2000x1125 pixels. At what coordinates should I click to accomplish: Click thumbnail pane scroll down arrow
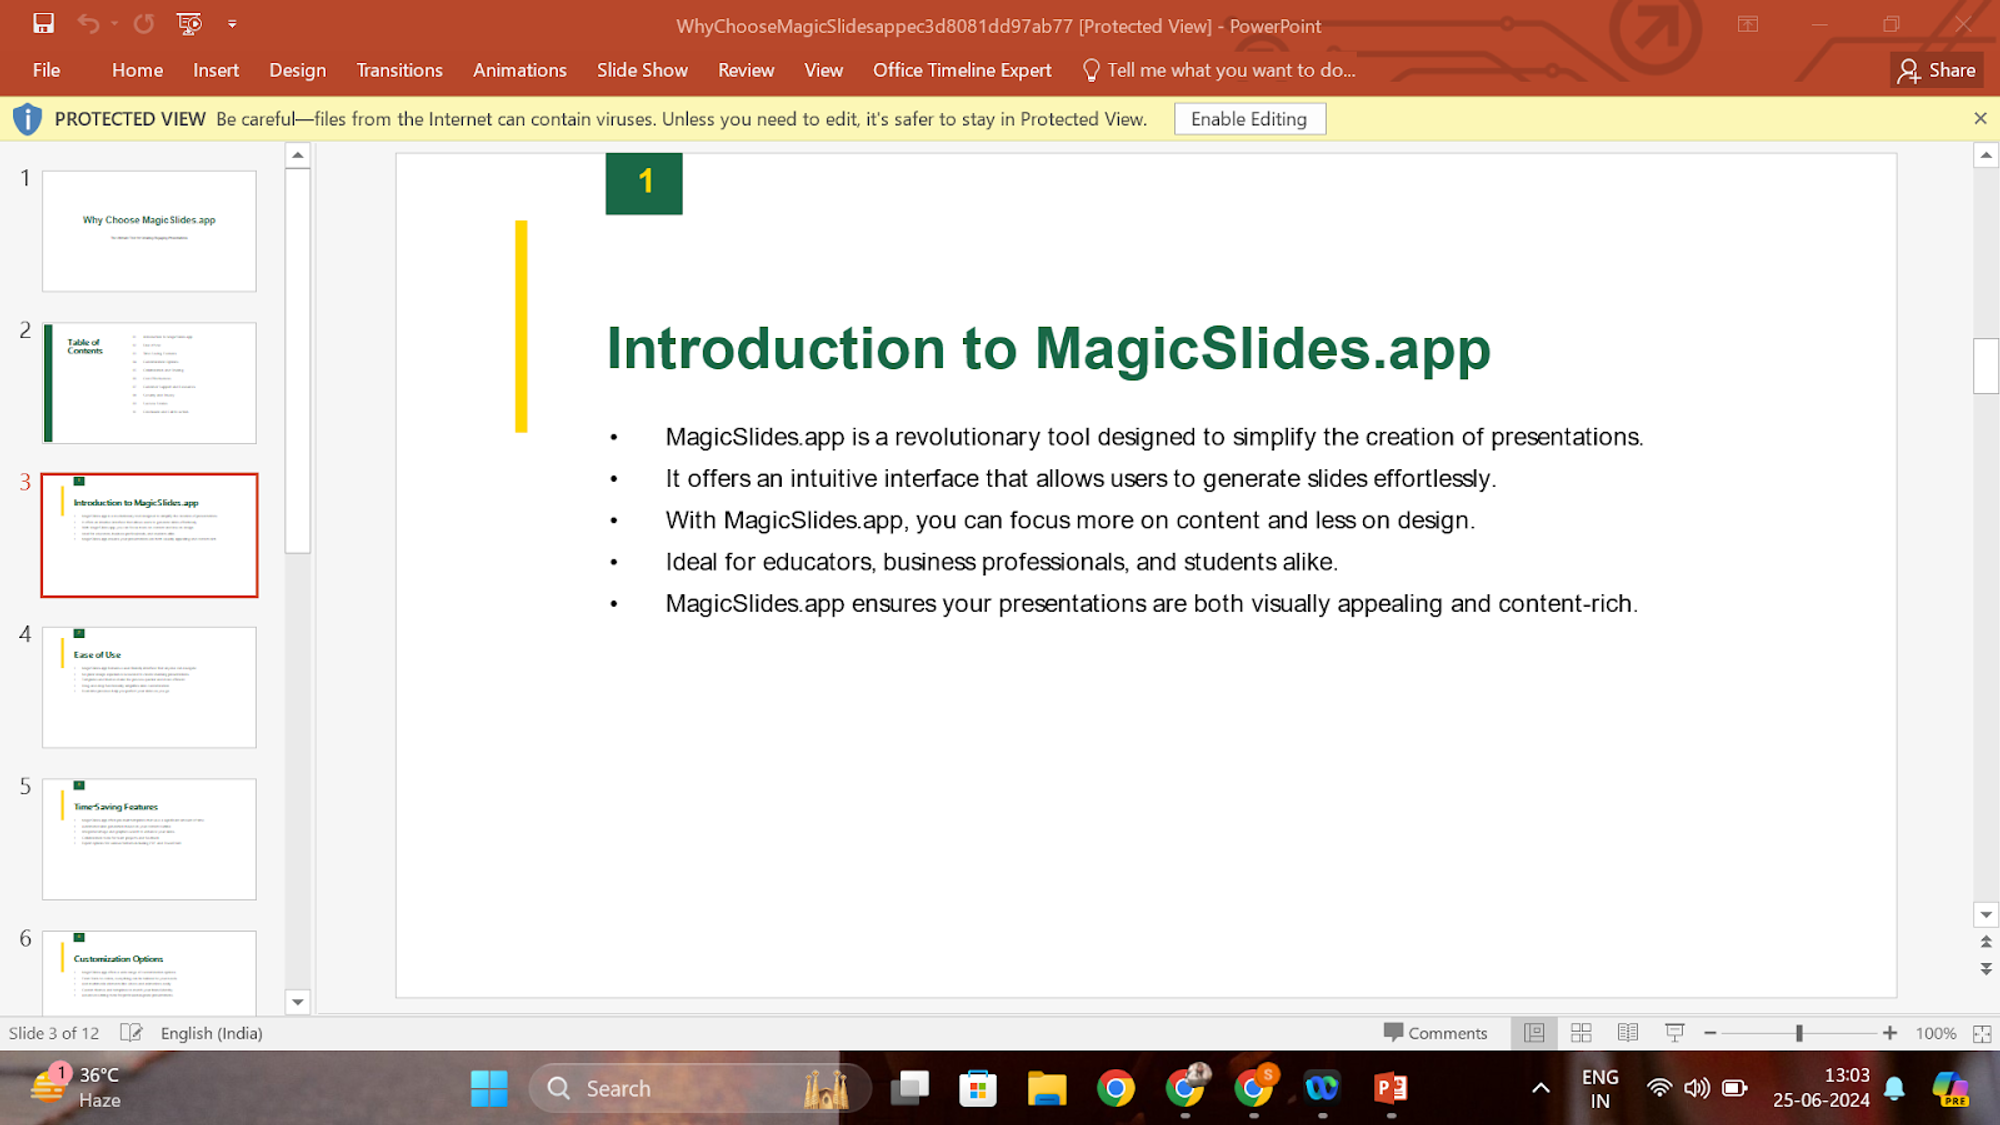[x=297, y=1001]
